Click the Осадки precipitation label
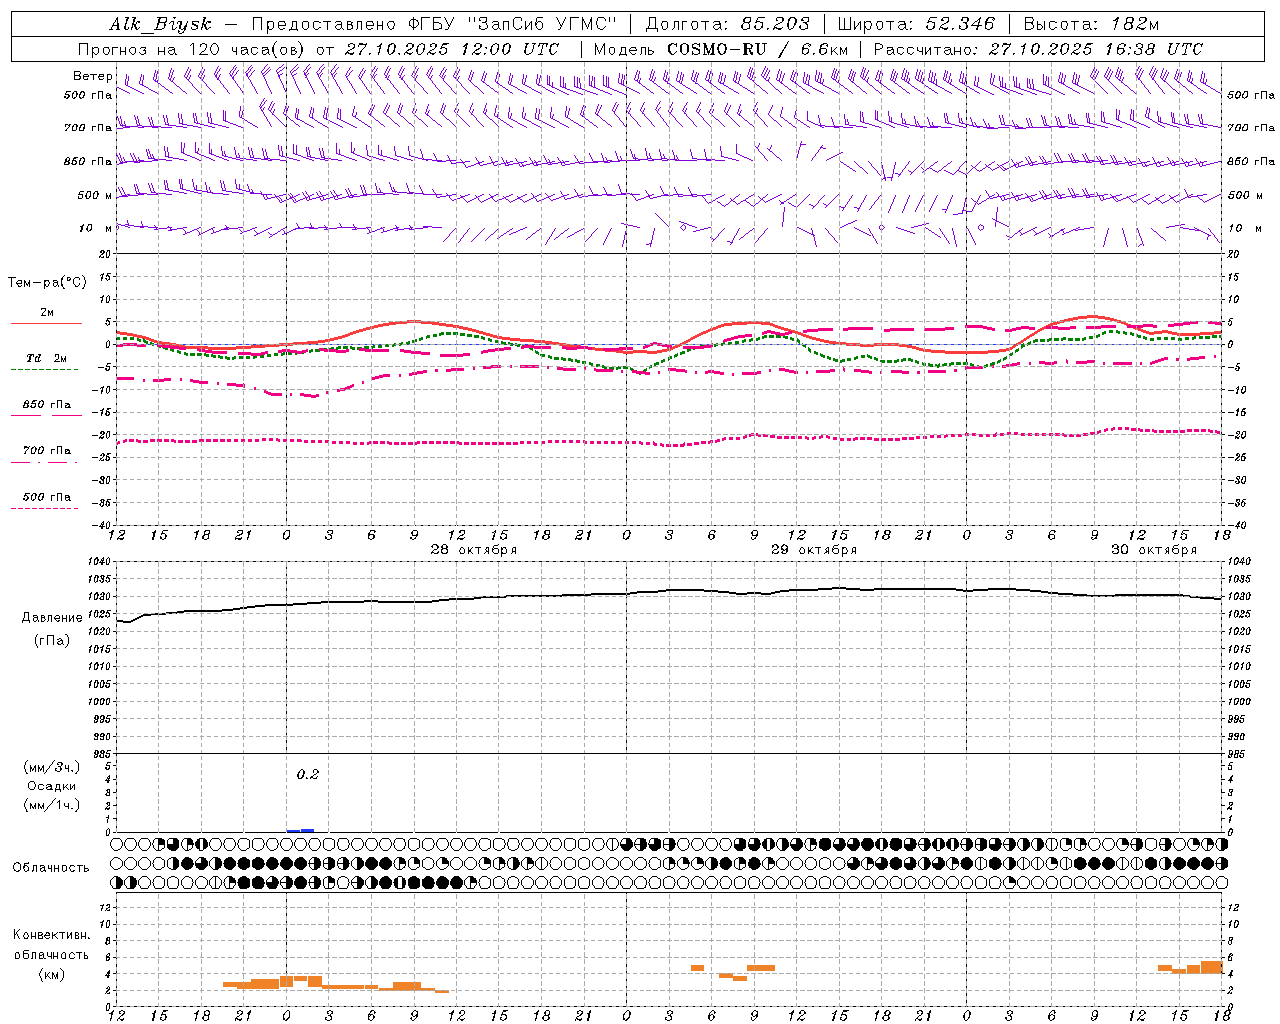 (51, 786)
